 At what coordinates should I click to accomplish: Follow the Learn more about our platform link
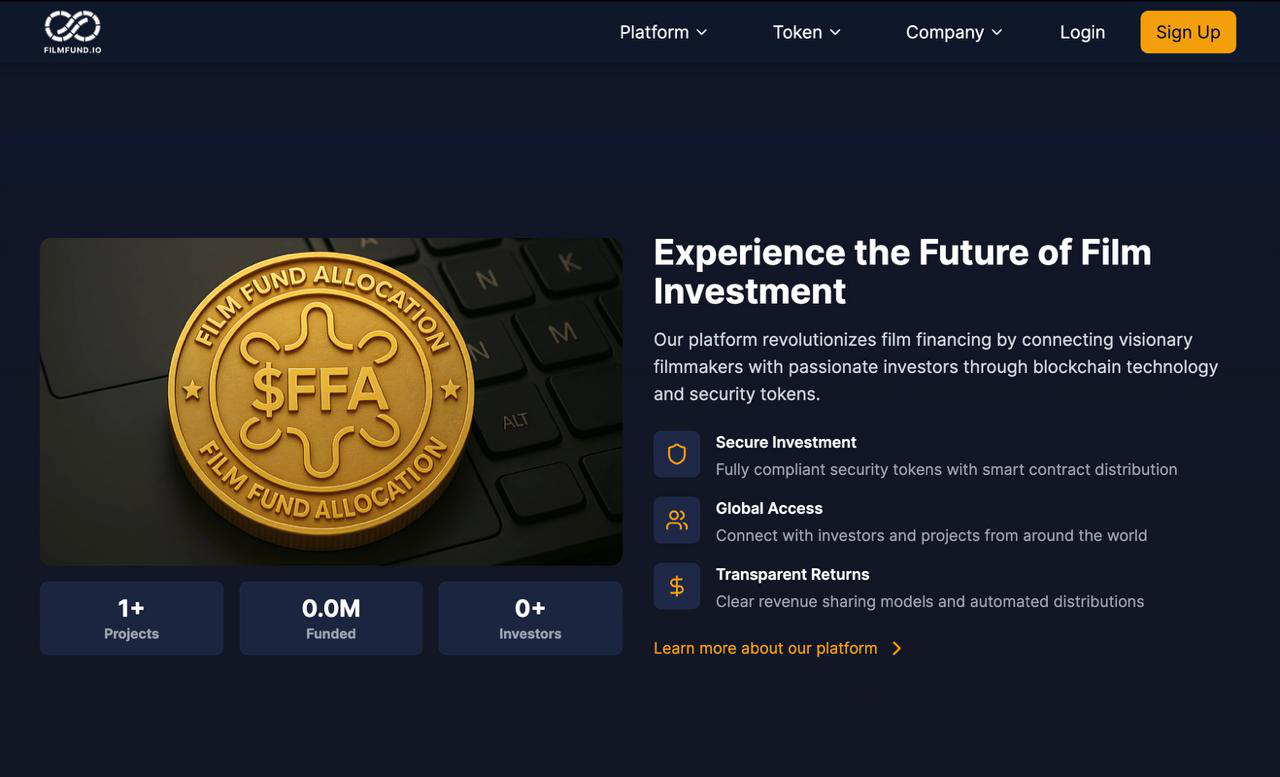tap(765, 648)
